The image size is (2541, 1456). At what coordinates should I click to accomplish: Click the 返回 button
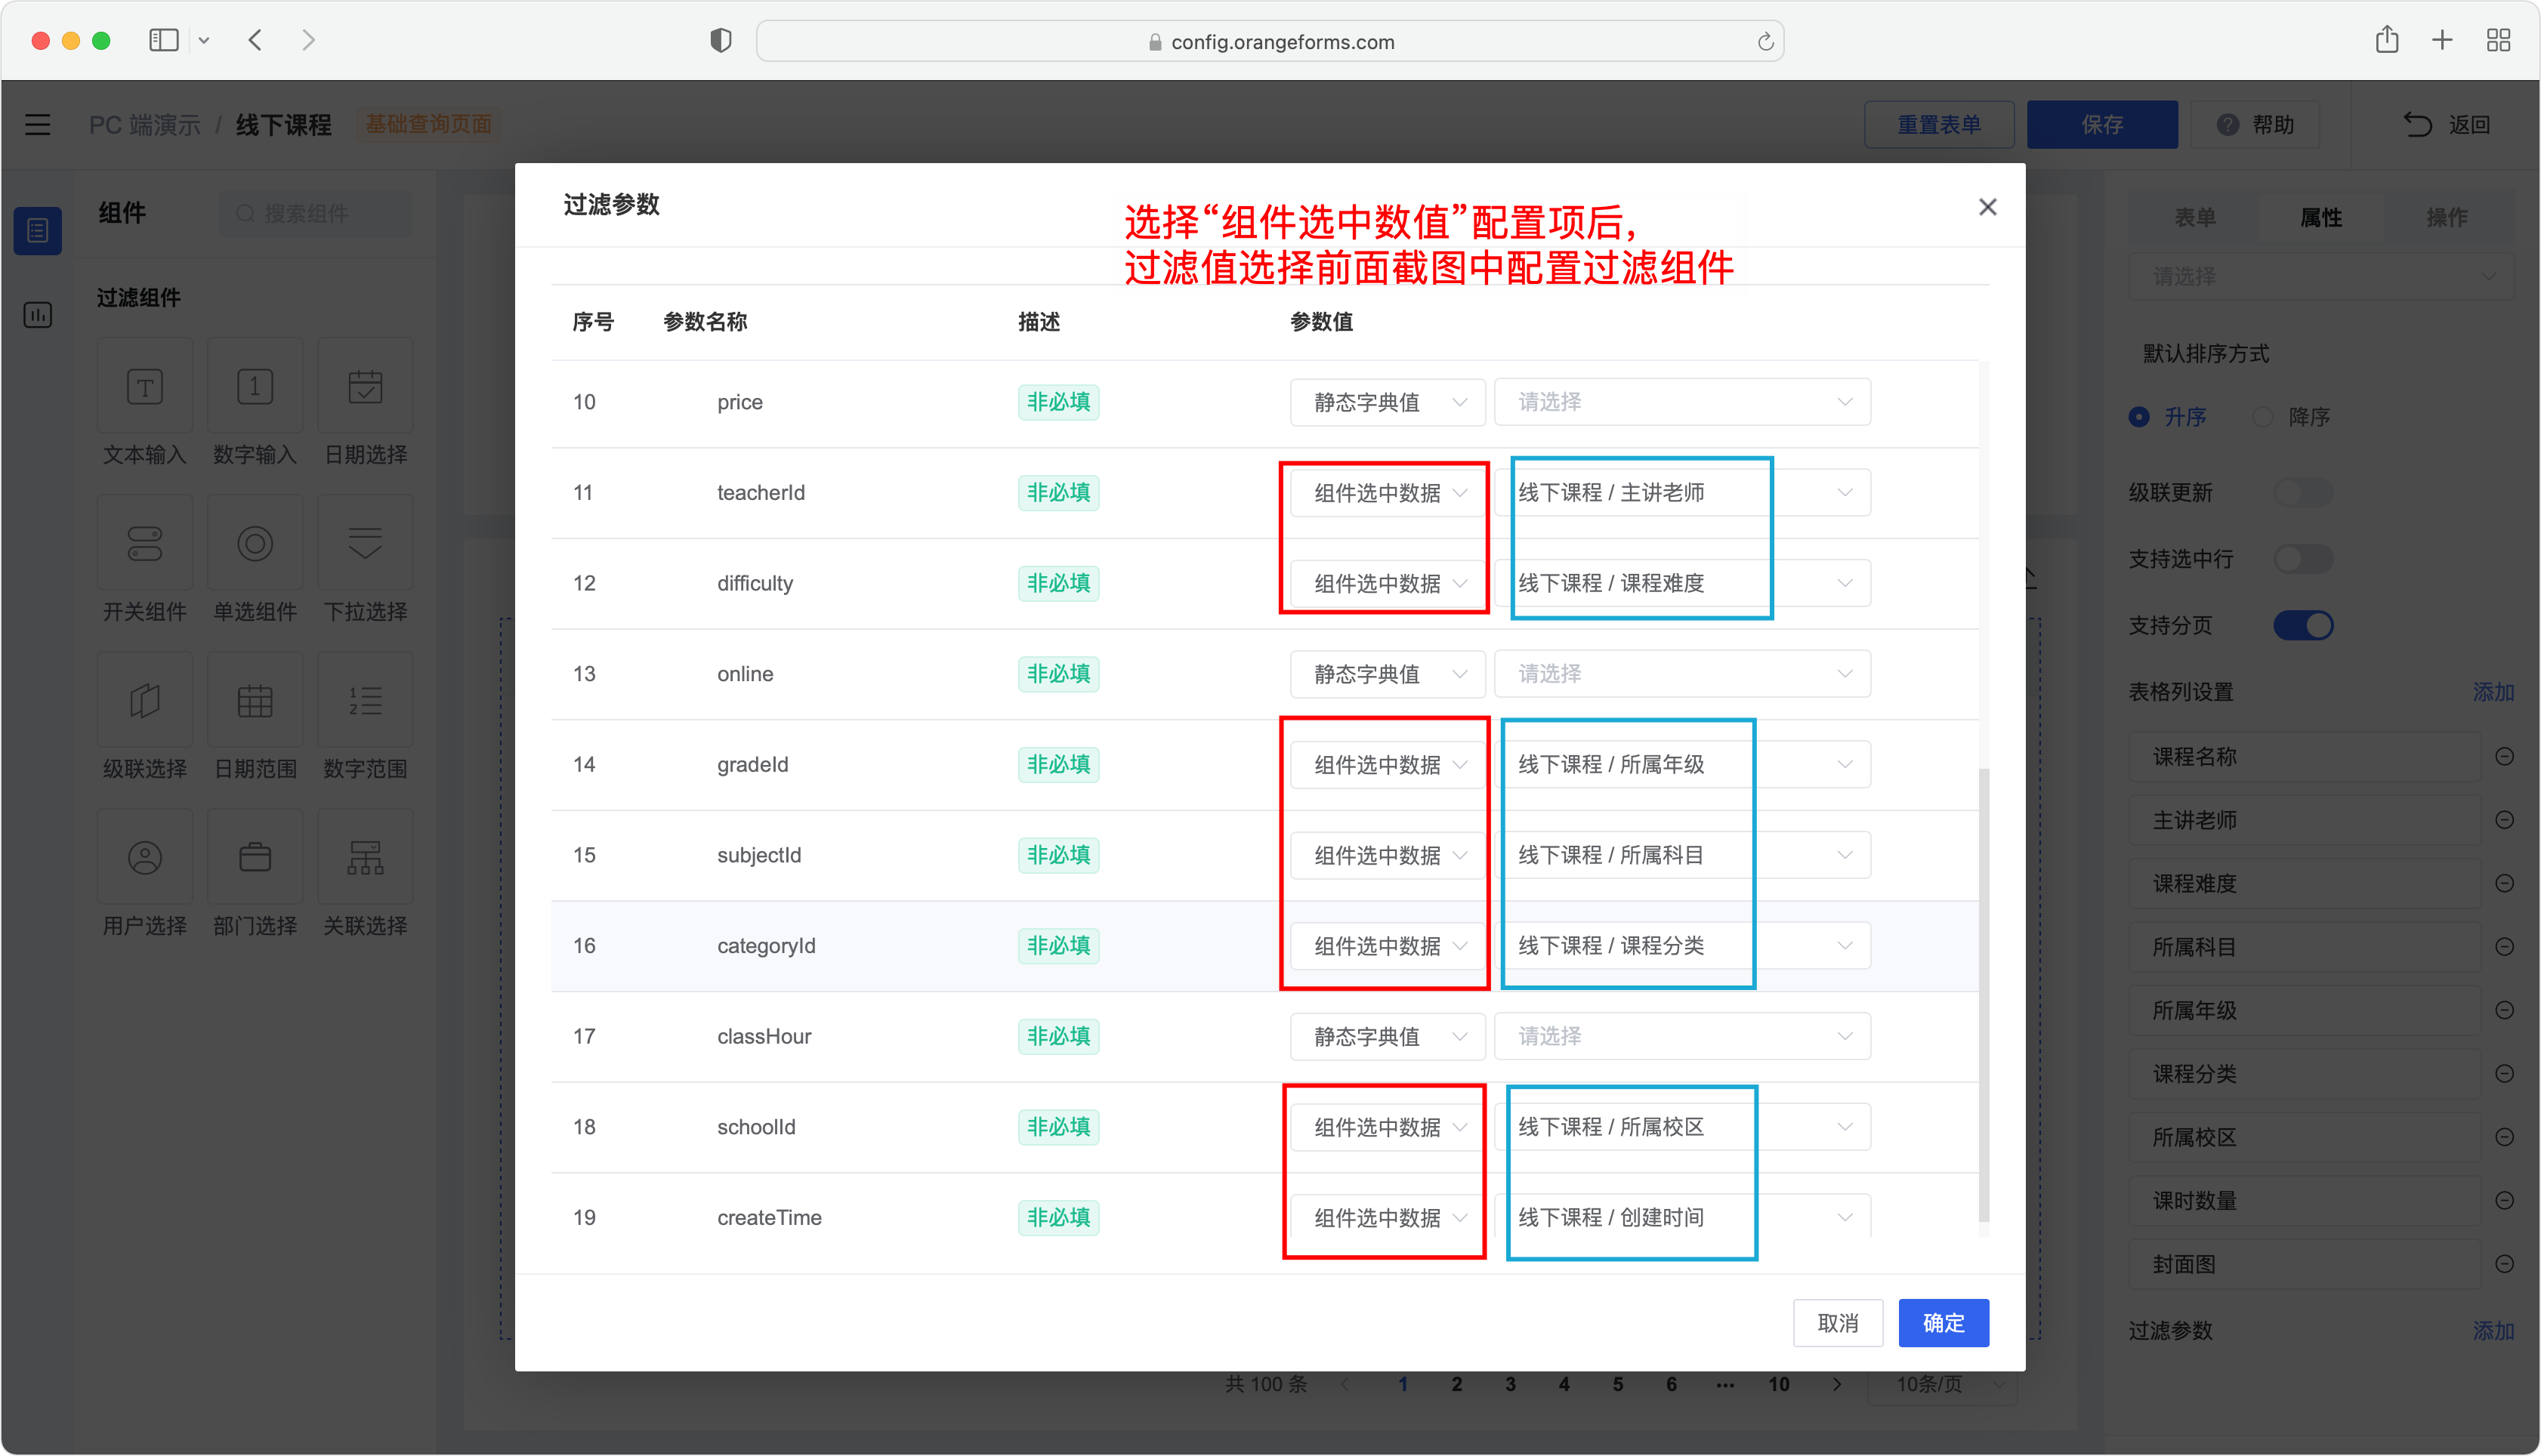pos(2447,124)
